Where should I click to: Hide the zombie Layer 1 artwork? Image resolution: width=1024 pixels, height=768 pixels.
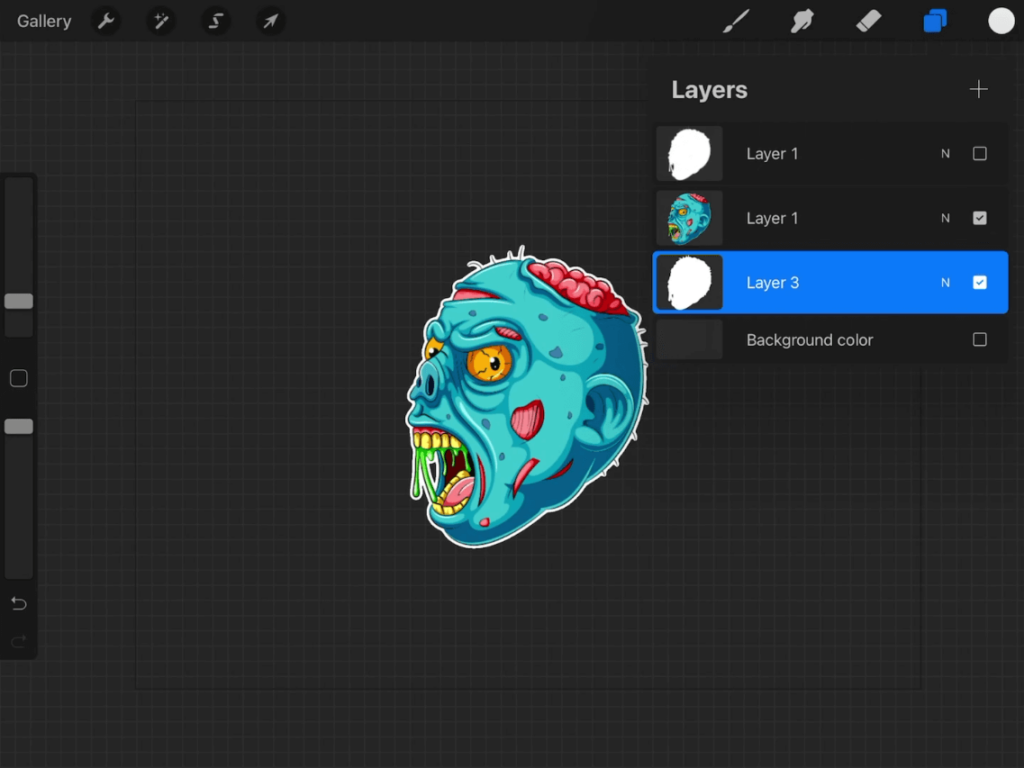[979, 217]
